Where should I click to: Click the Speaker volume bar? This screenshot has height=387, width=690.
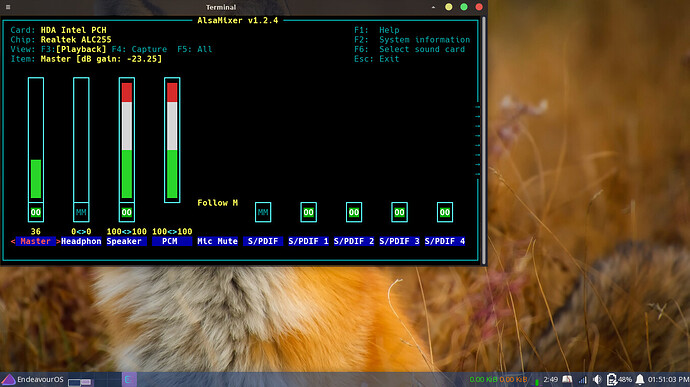127,140
